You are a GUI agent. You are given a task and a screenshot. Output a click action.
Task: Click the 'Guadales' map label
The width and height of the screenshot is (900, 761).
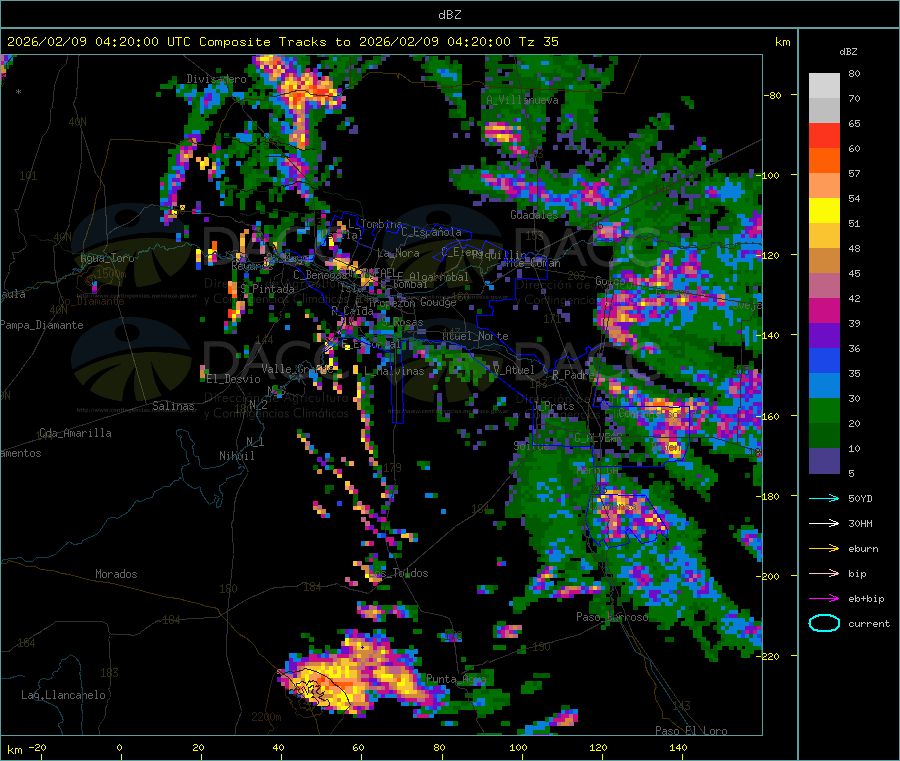point(534,215)
